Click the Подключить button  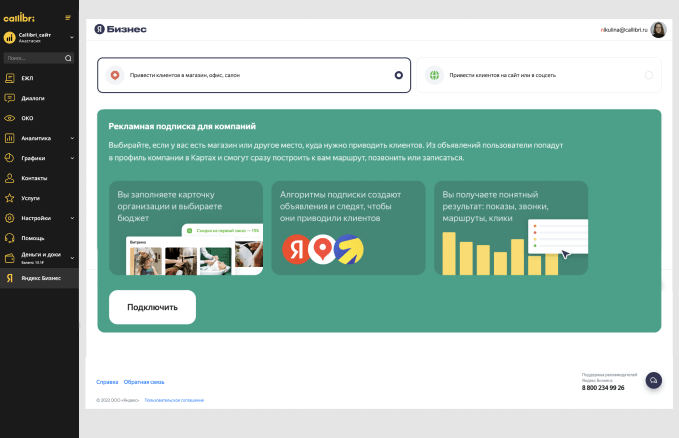coord(152,307)
